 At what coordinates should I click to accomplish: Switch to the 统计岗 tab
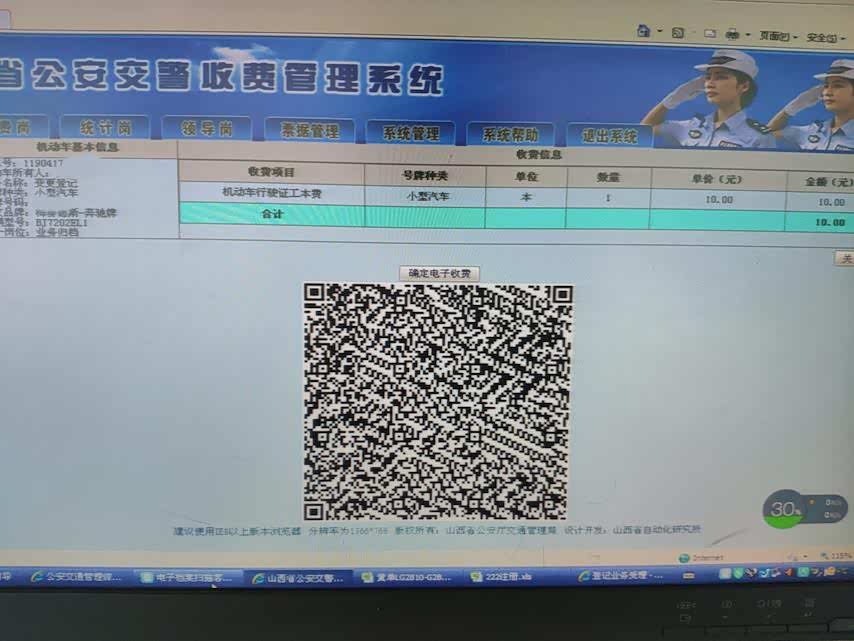point(105,127)
